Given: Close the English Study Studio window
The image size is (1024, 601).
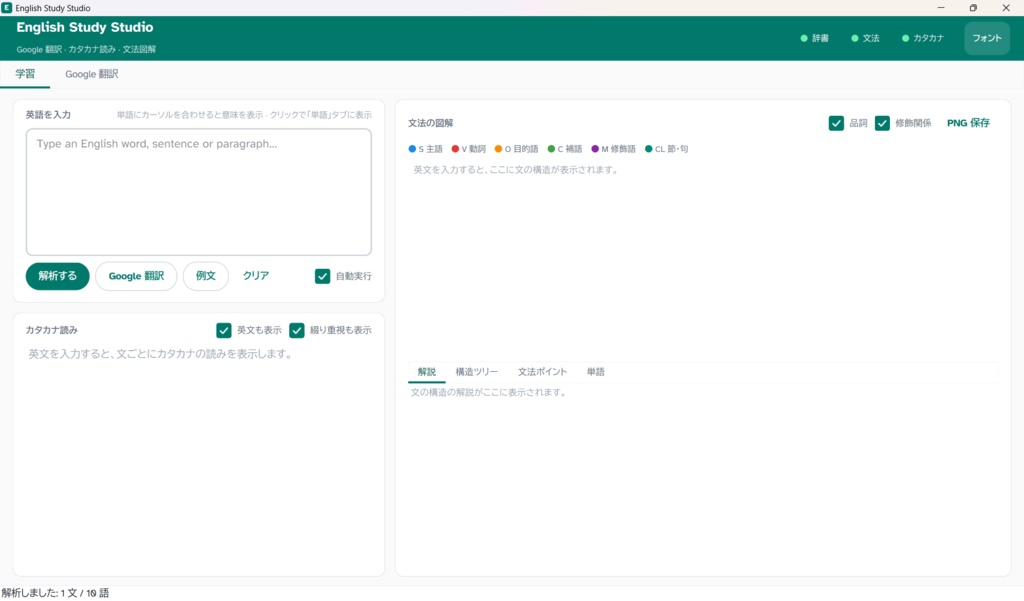Looking at the screenshot, I should (x=1006, y=8).
